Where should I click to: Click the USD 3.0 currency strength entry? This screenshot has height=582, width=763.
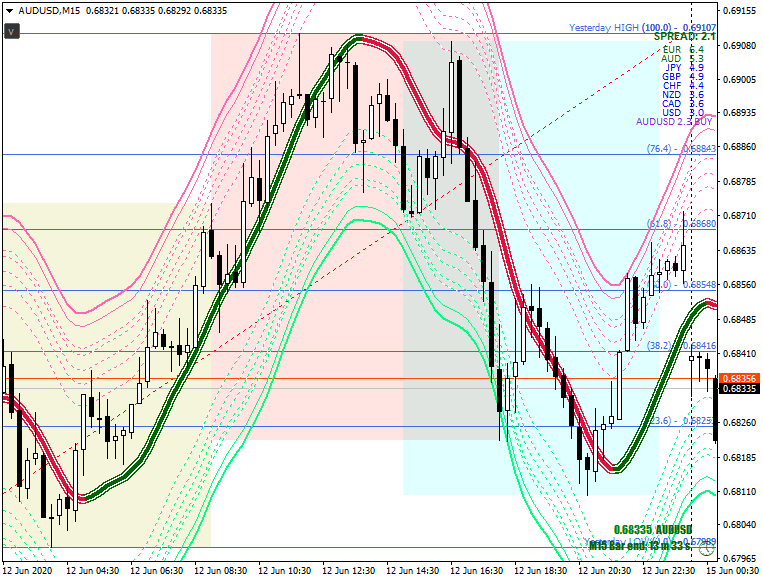click(x=683, y=113)
